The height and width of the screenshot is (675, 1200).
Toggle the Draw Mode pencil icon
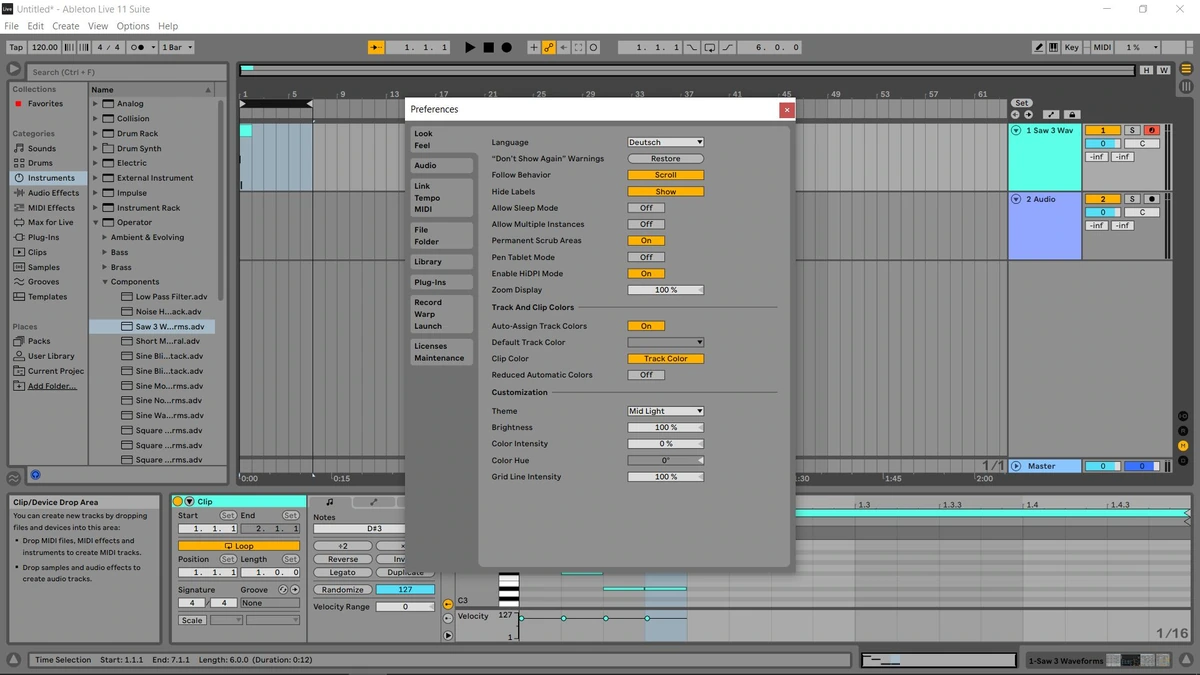(x=1039, y=47)
